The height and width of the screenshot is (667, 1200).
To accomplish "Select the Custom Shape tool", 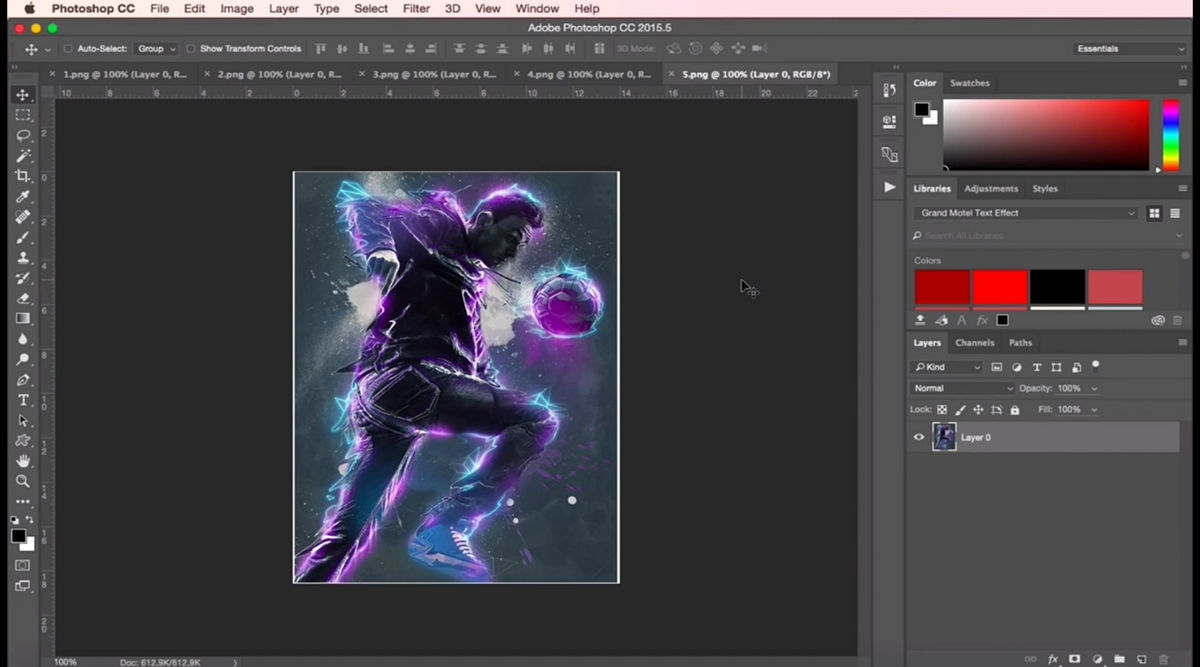I will click(23, 441).
